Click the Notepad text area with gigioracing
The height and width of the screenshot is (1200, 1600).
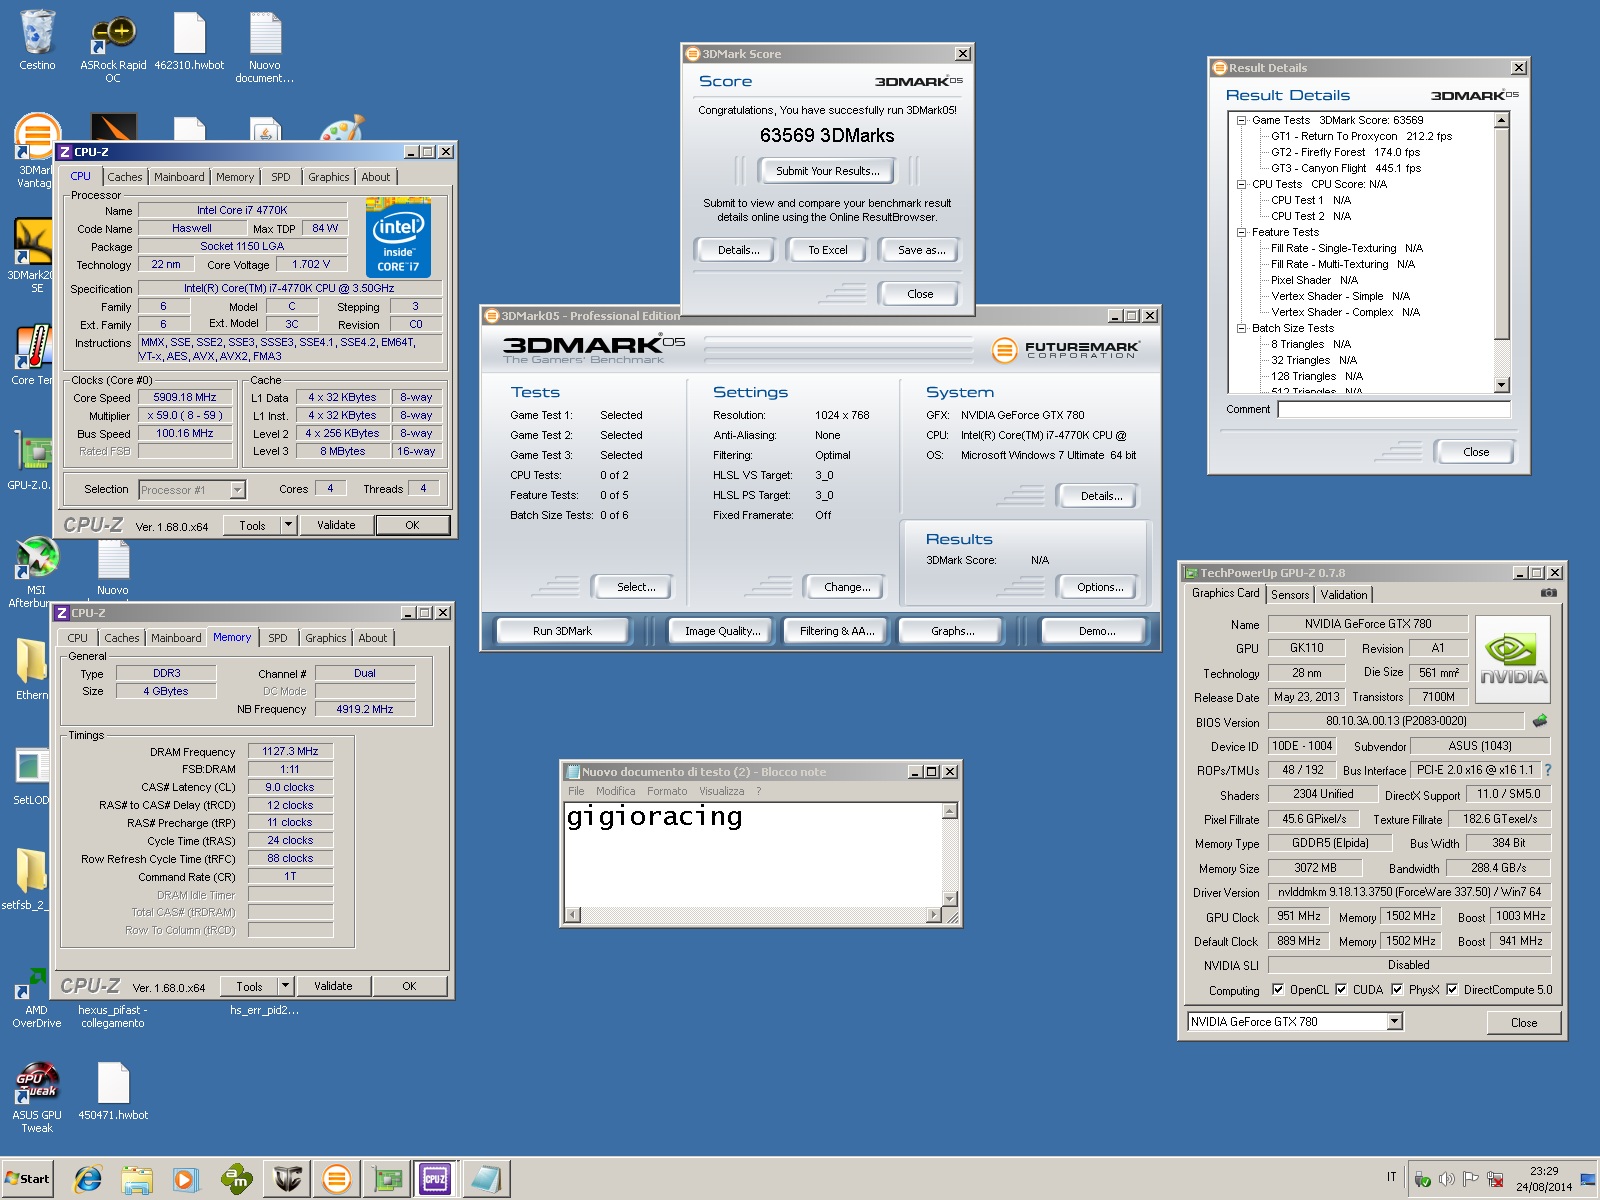click(753, 853)
